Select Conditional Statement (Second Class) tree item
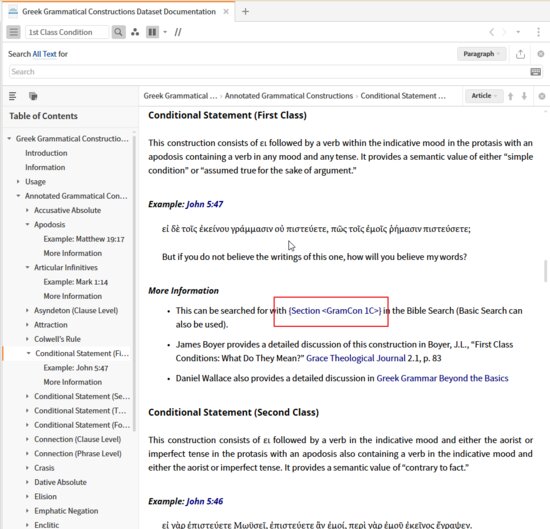The image size is (550, 529). tap(82, 396)
